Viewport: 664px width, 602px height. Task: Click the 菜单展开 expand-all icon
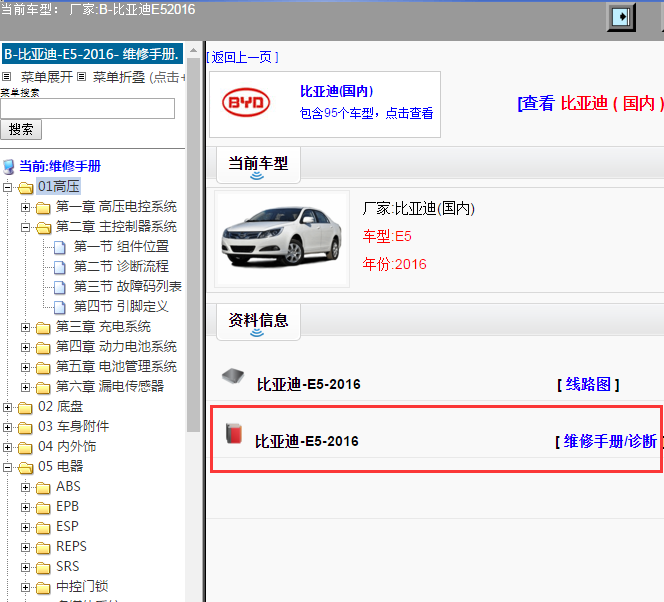pos(6,77)
